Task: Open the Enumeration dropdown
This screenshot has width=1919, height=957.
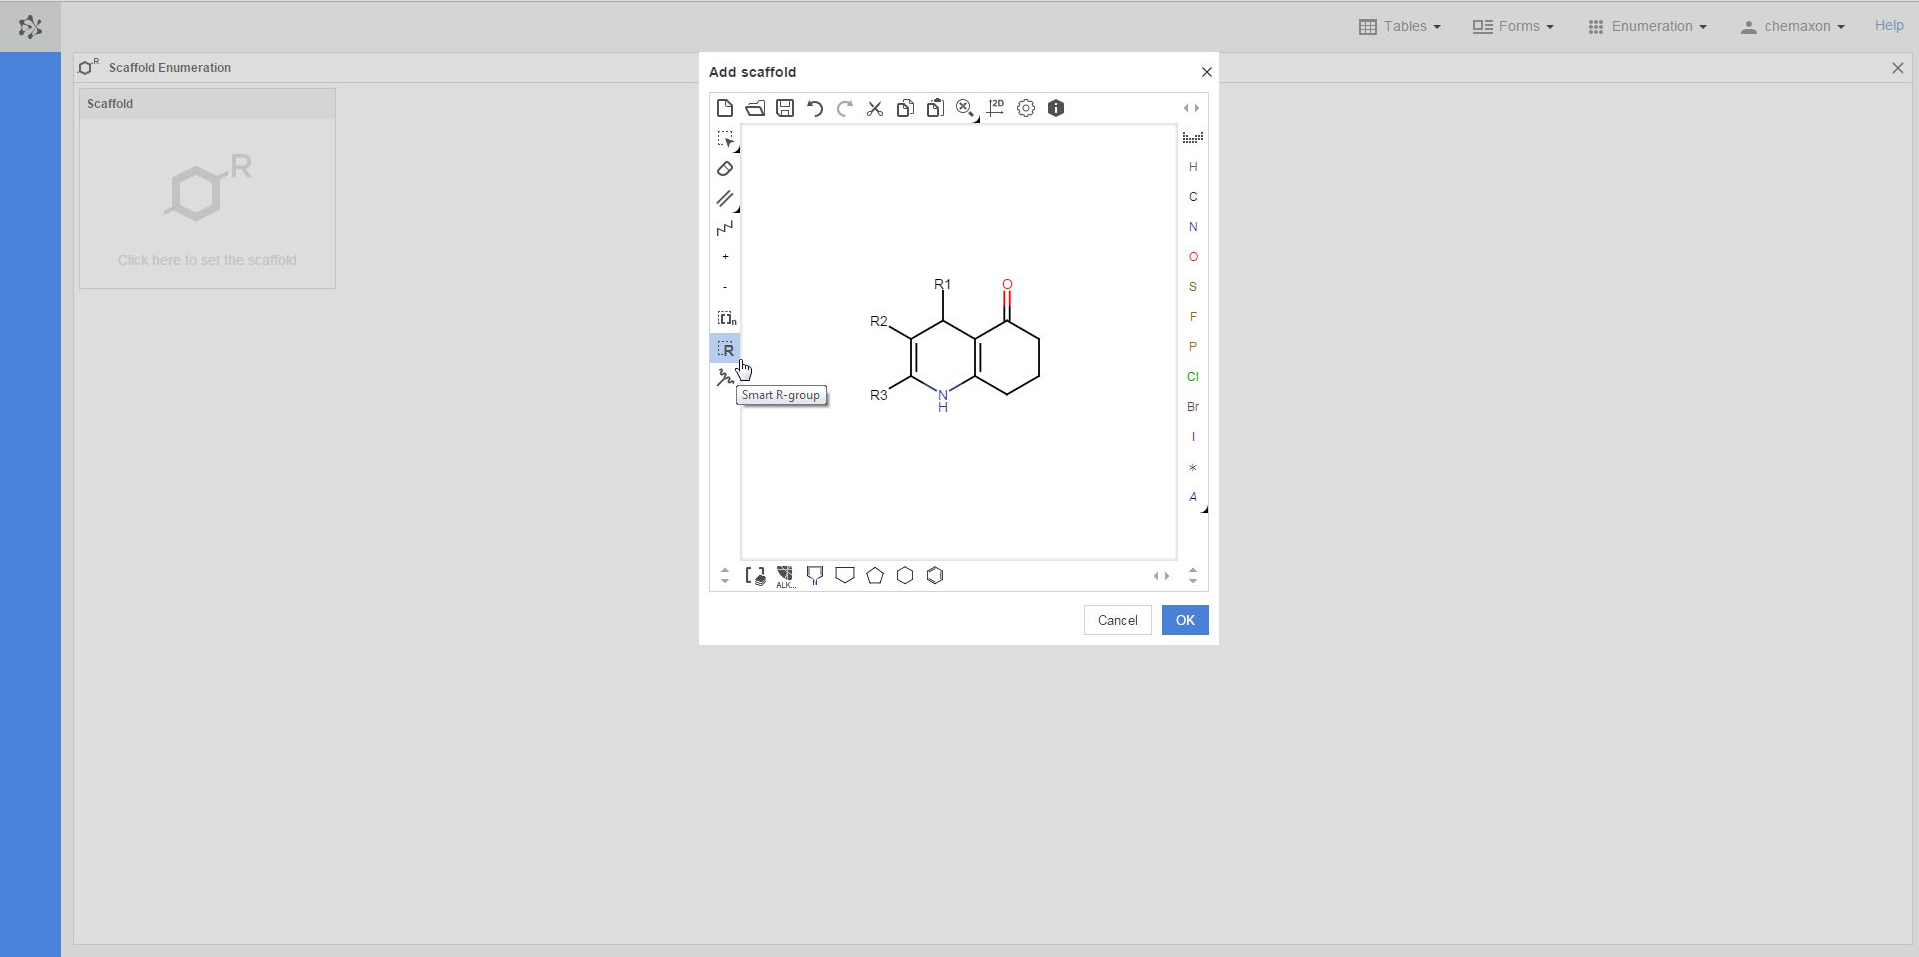Action: [1647, 26]
